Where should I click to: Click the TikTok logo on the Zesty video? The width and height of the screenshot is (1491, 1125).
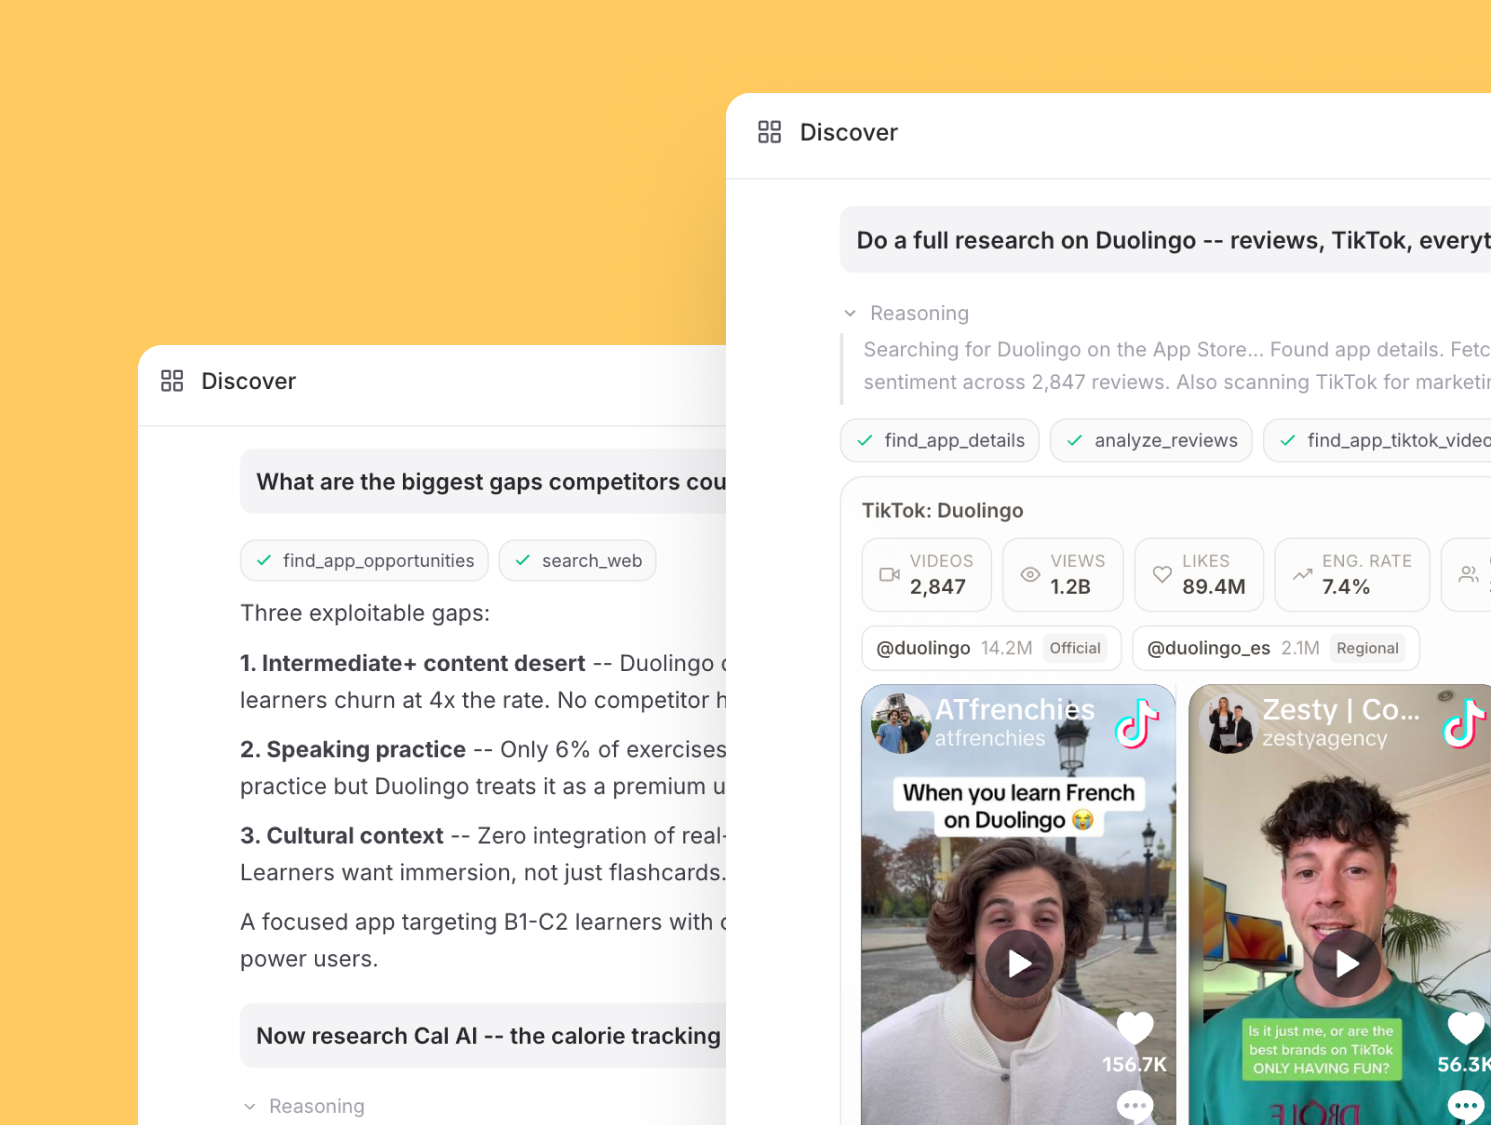[x=1463, y=725]
